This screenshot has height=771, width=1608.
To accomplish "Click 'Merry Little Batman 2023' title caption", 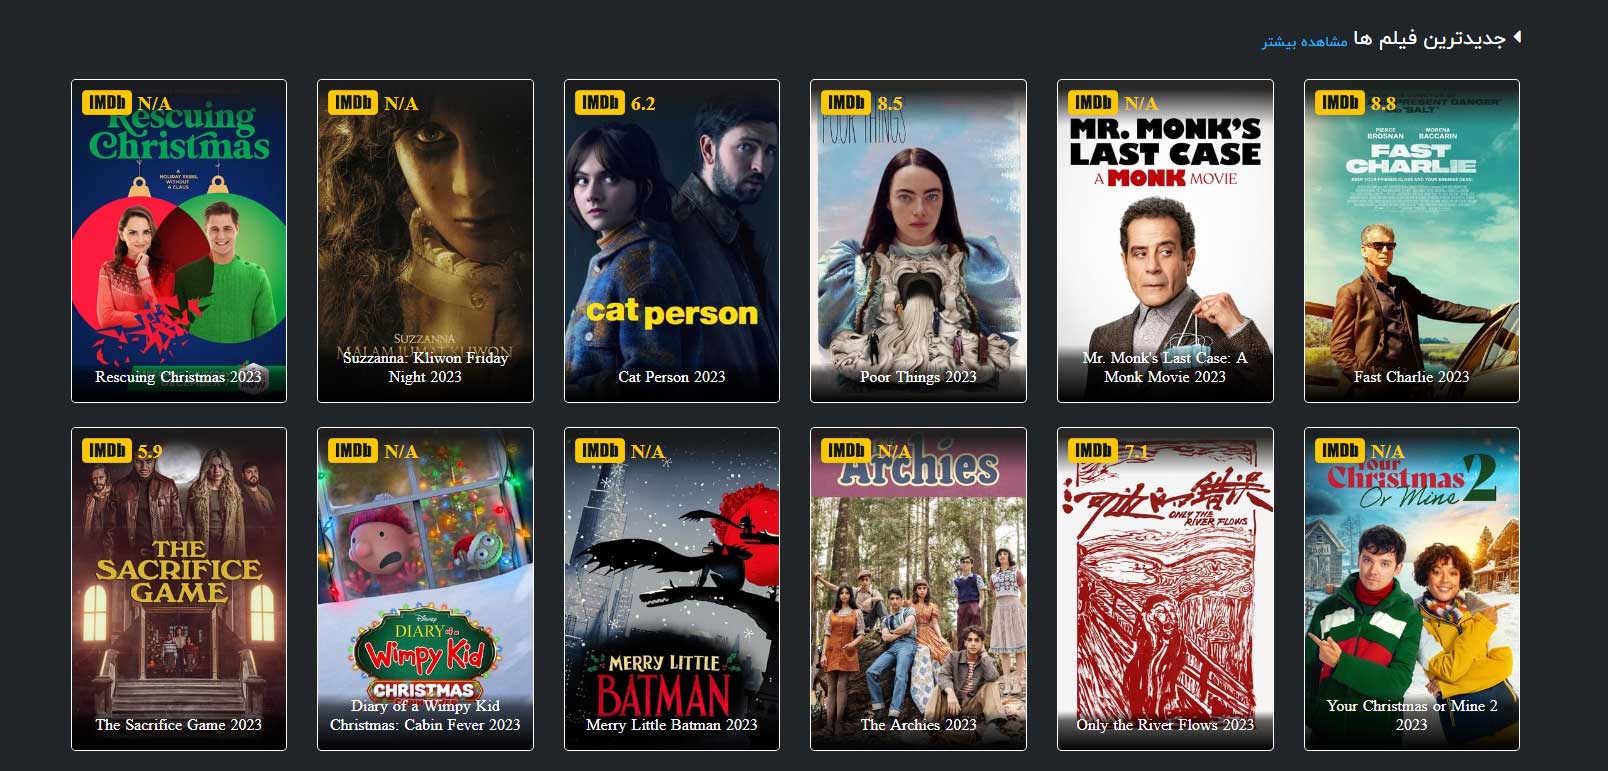I will 672,725.
